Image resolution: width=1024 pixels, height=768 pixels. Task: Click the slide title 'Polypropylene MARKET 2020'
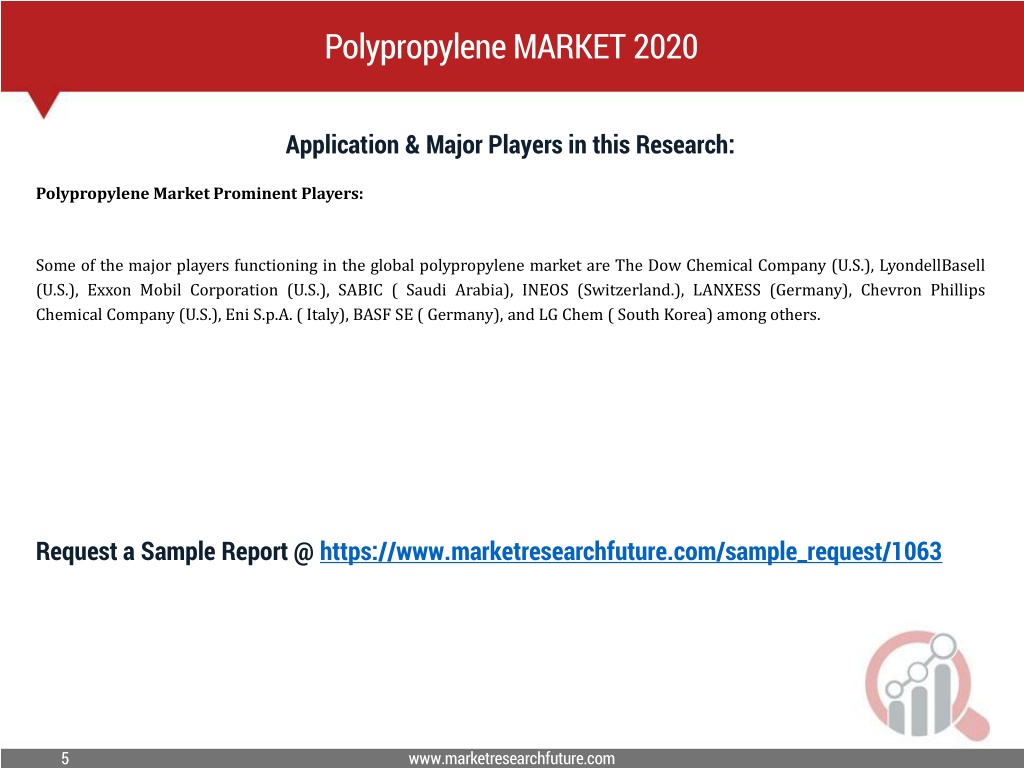pos(511,47)
